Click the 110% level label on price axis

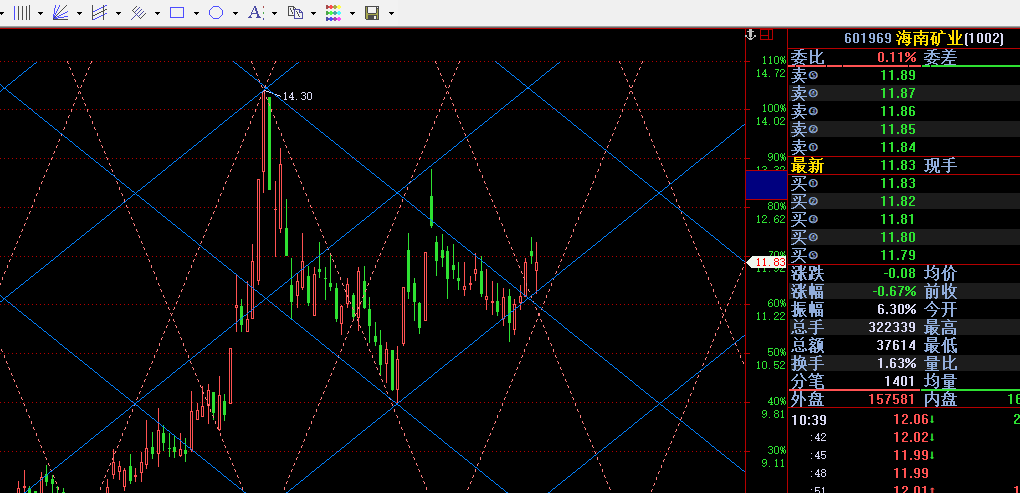click(774, 60)
